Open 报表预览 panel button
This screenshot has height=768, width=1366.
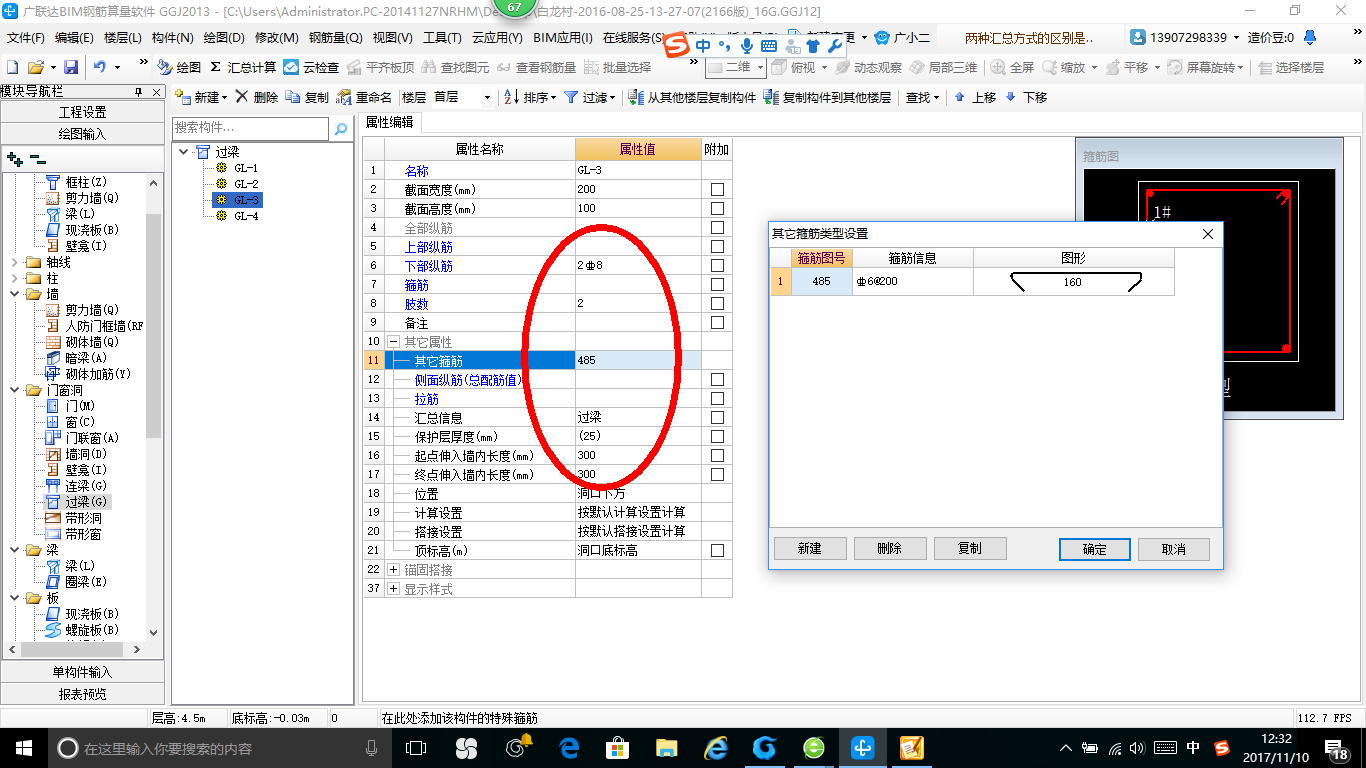coord(83,693)
